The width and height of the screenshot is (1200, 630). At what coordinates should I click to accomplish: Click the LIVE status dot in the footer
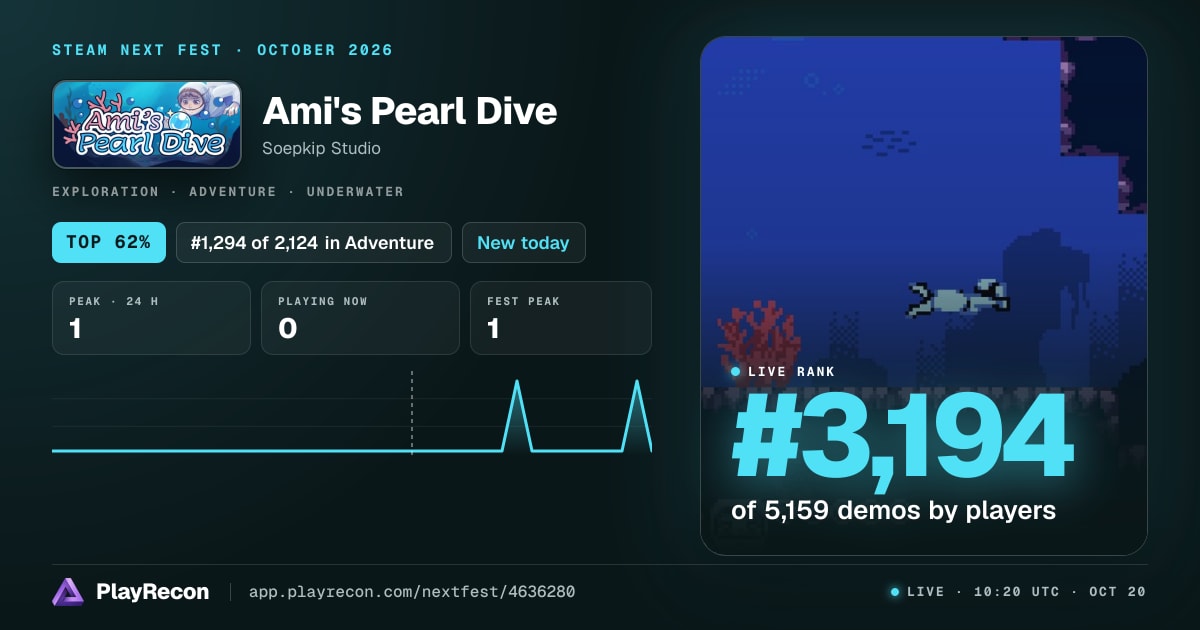pos(895,592)
